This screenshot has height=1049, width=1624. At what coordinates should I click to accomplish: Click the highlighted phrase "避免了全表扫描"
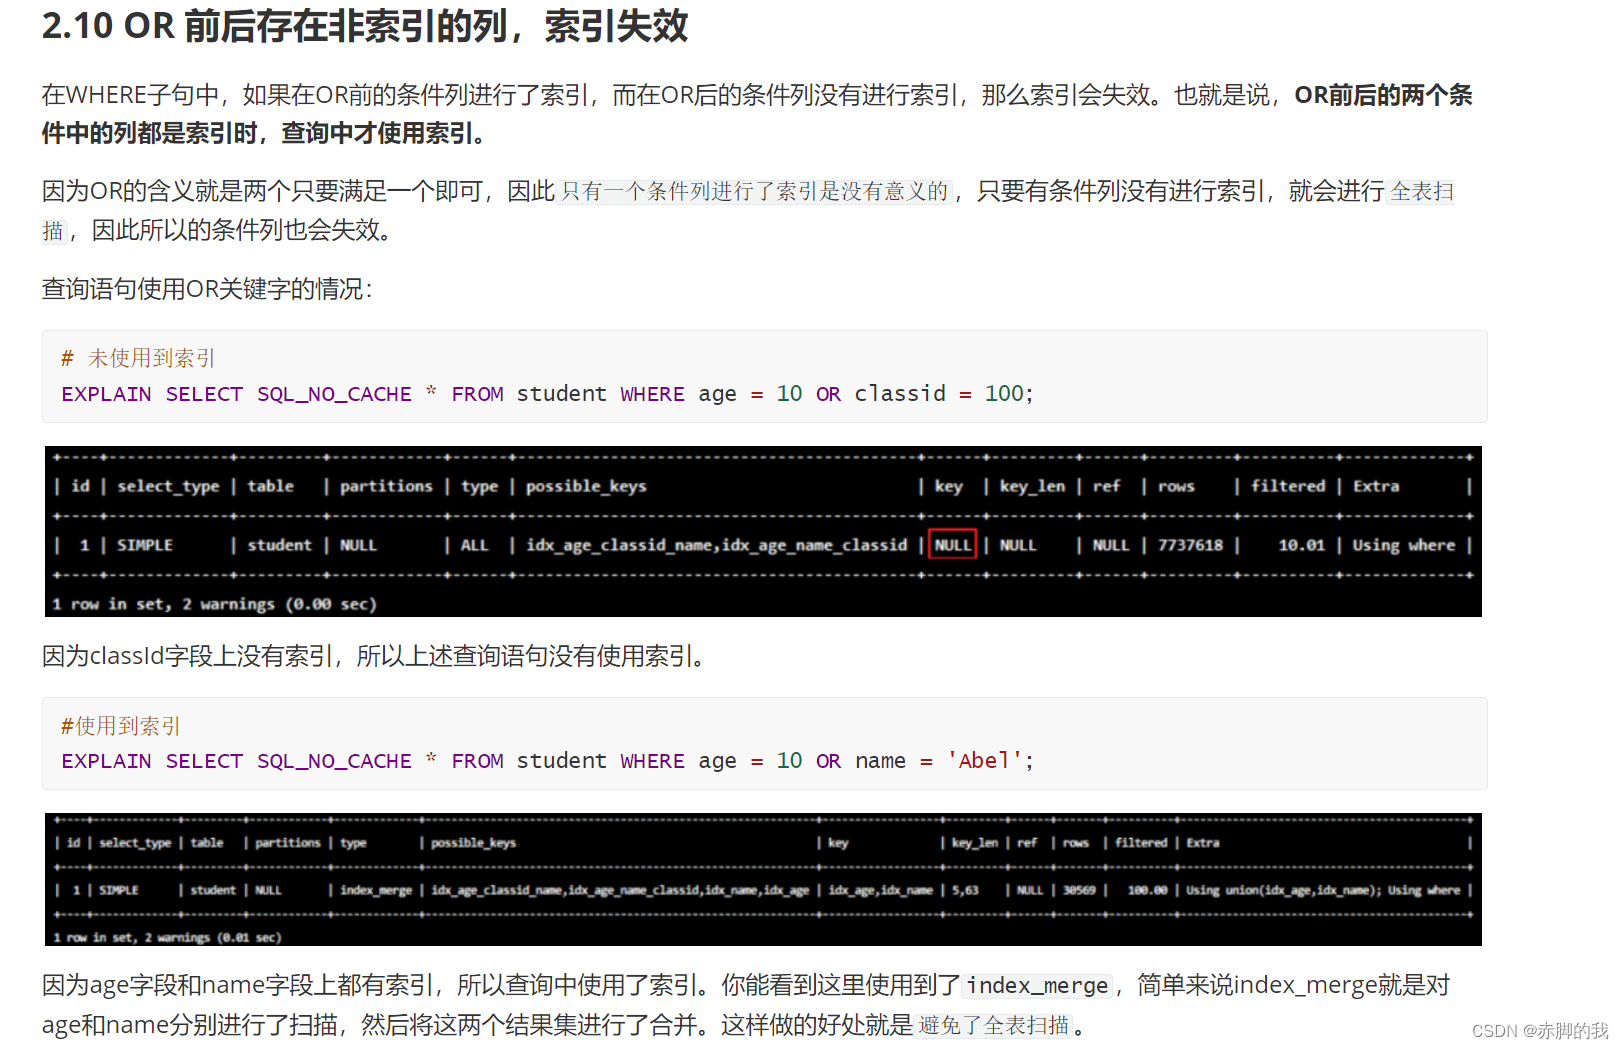[994, 1025]
